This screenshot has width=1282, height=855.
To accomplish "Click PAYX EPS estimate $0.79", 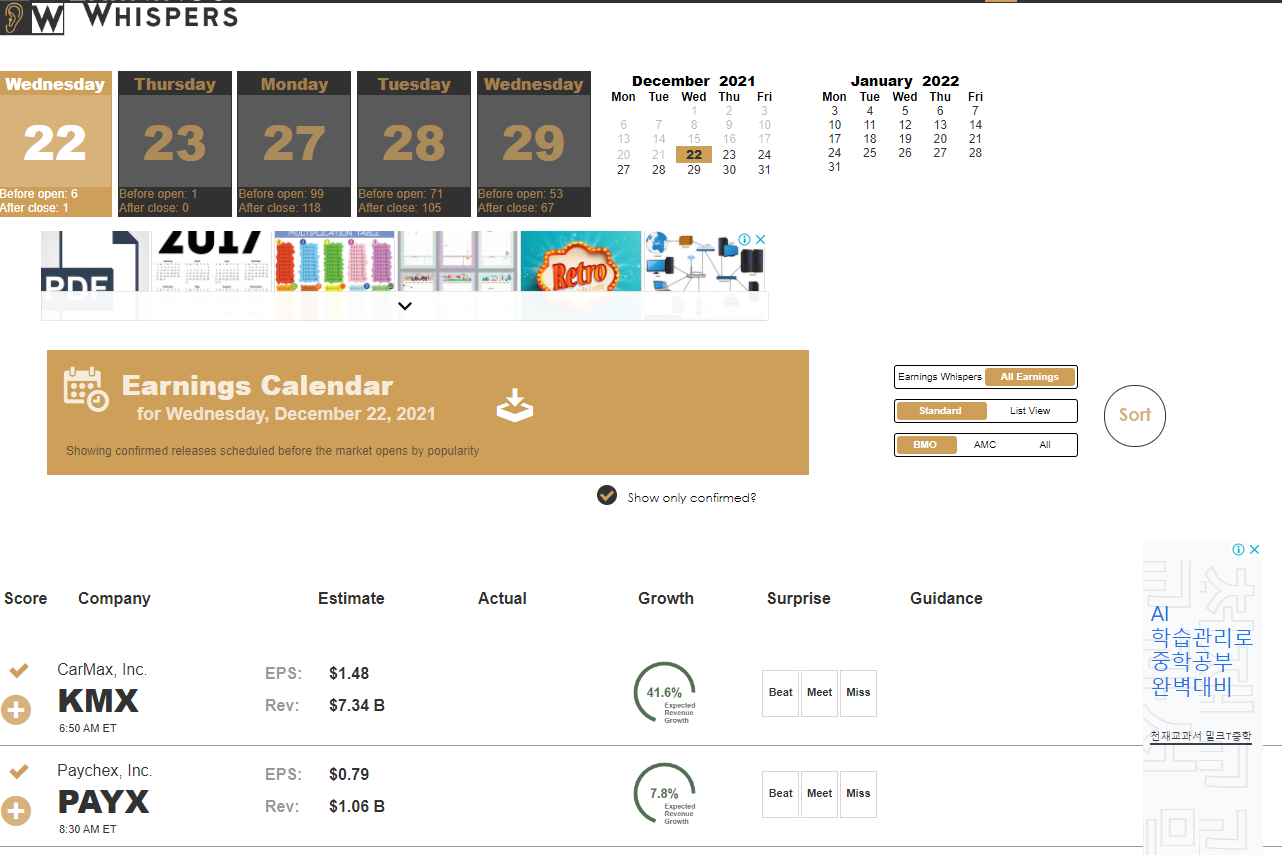I will 349,774.
